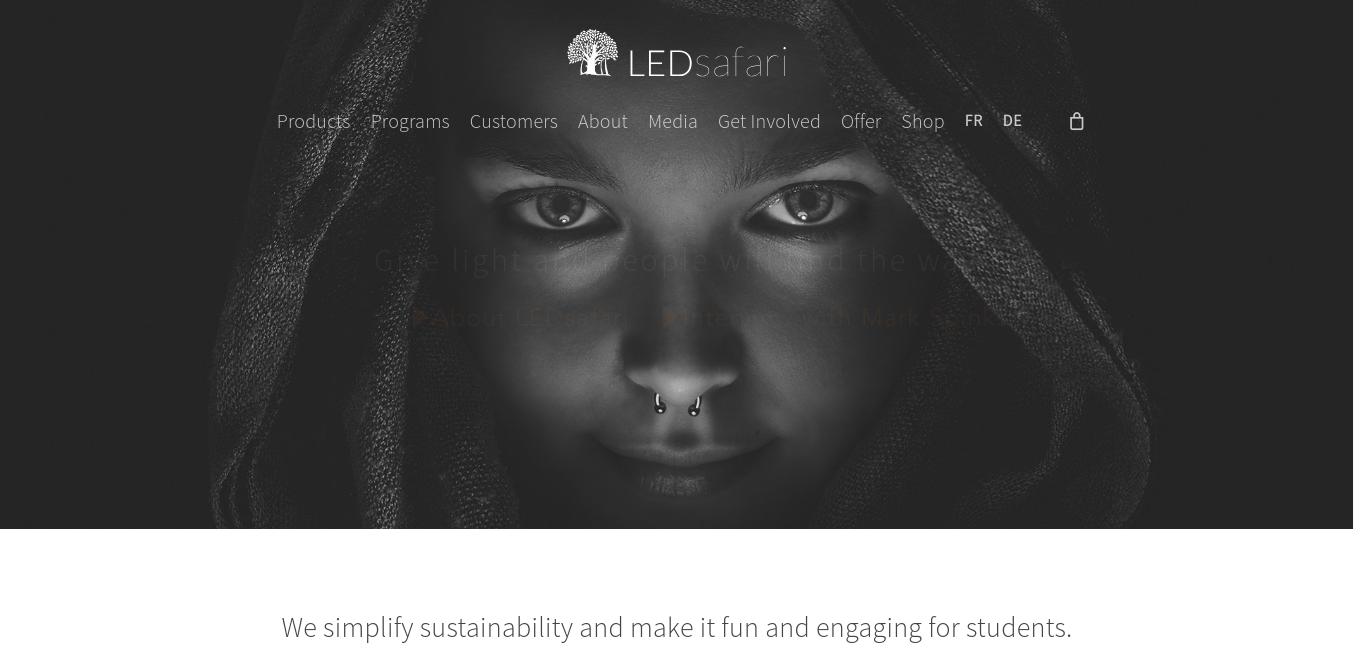Screen dimensions: 1366x651
Task: Play the About LEDsafari video link
Action: (x=530, y=317)
